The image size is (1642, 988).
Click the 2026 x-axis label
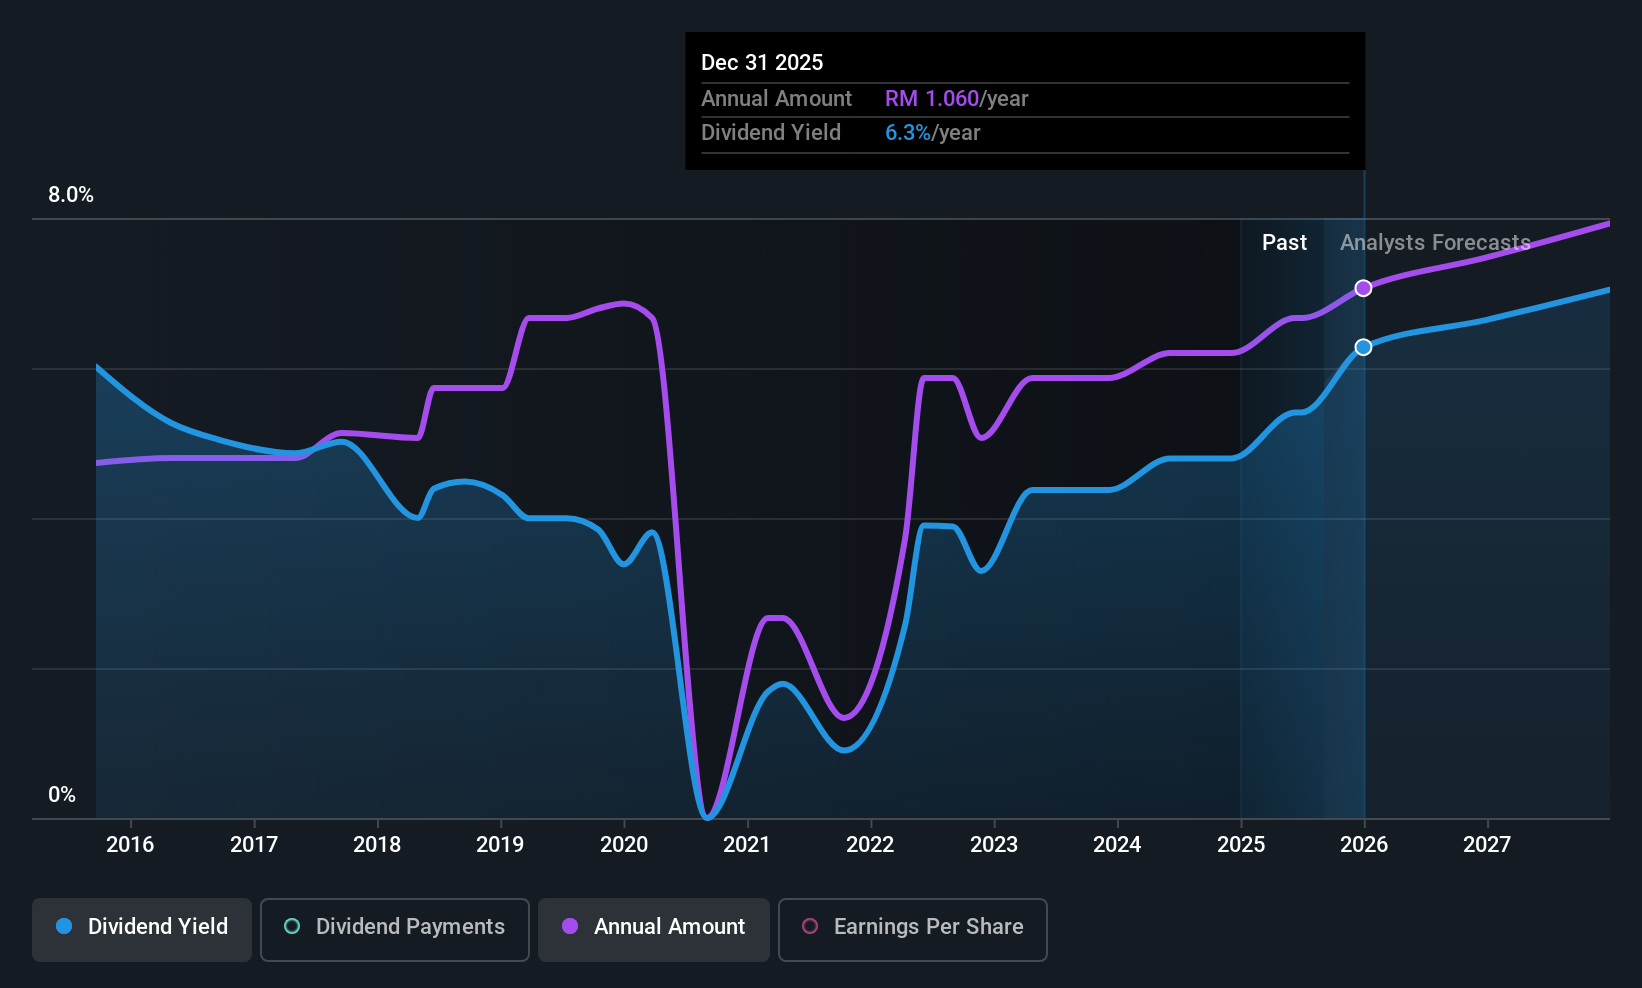tap(1364, 845)
